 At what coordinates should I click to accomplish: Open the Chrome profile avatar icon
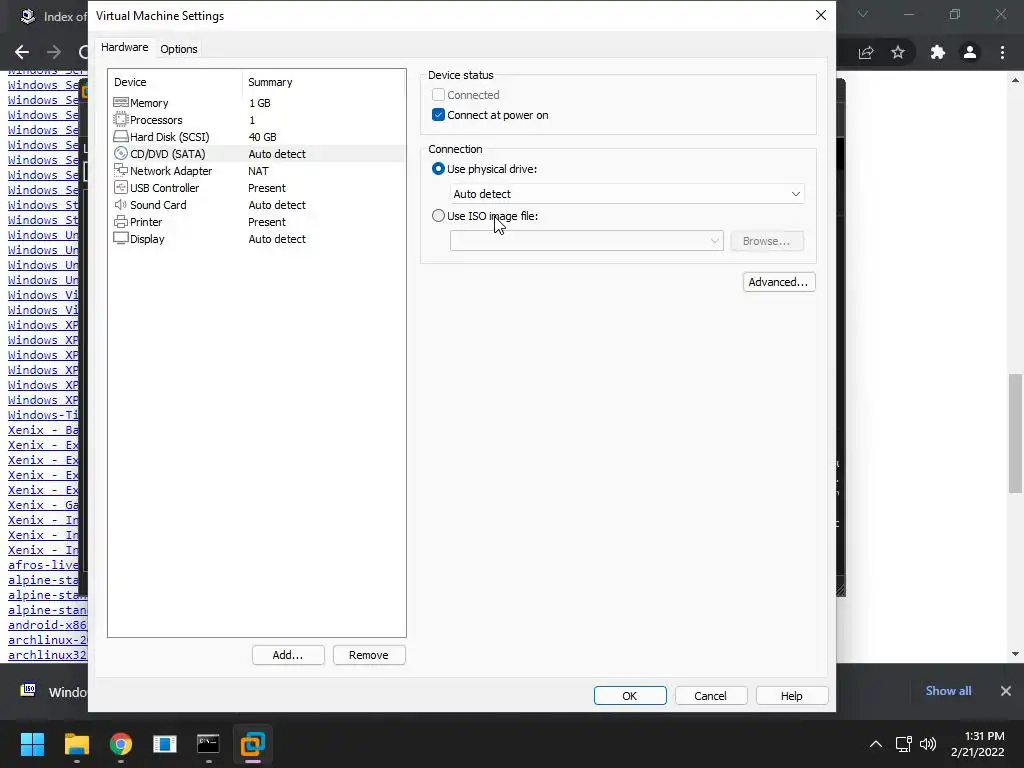pos(970,52)
